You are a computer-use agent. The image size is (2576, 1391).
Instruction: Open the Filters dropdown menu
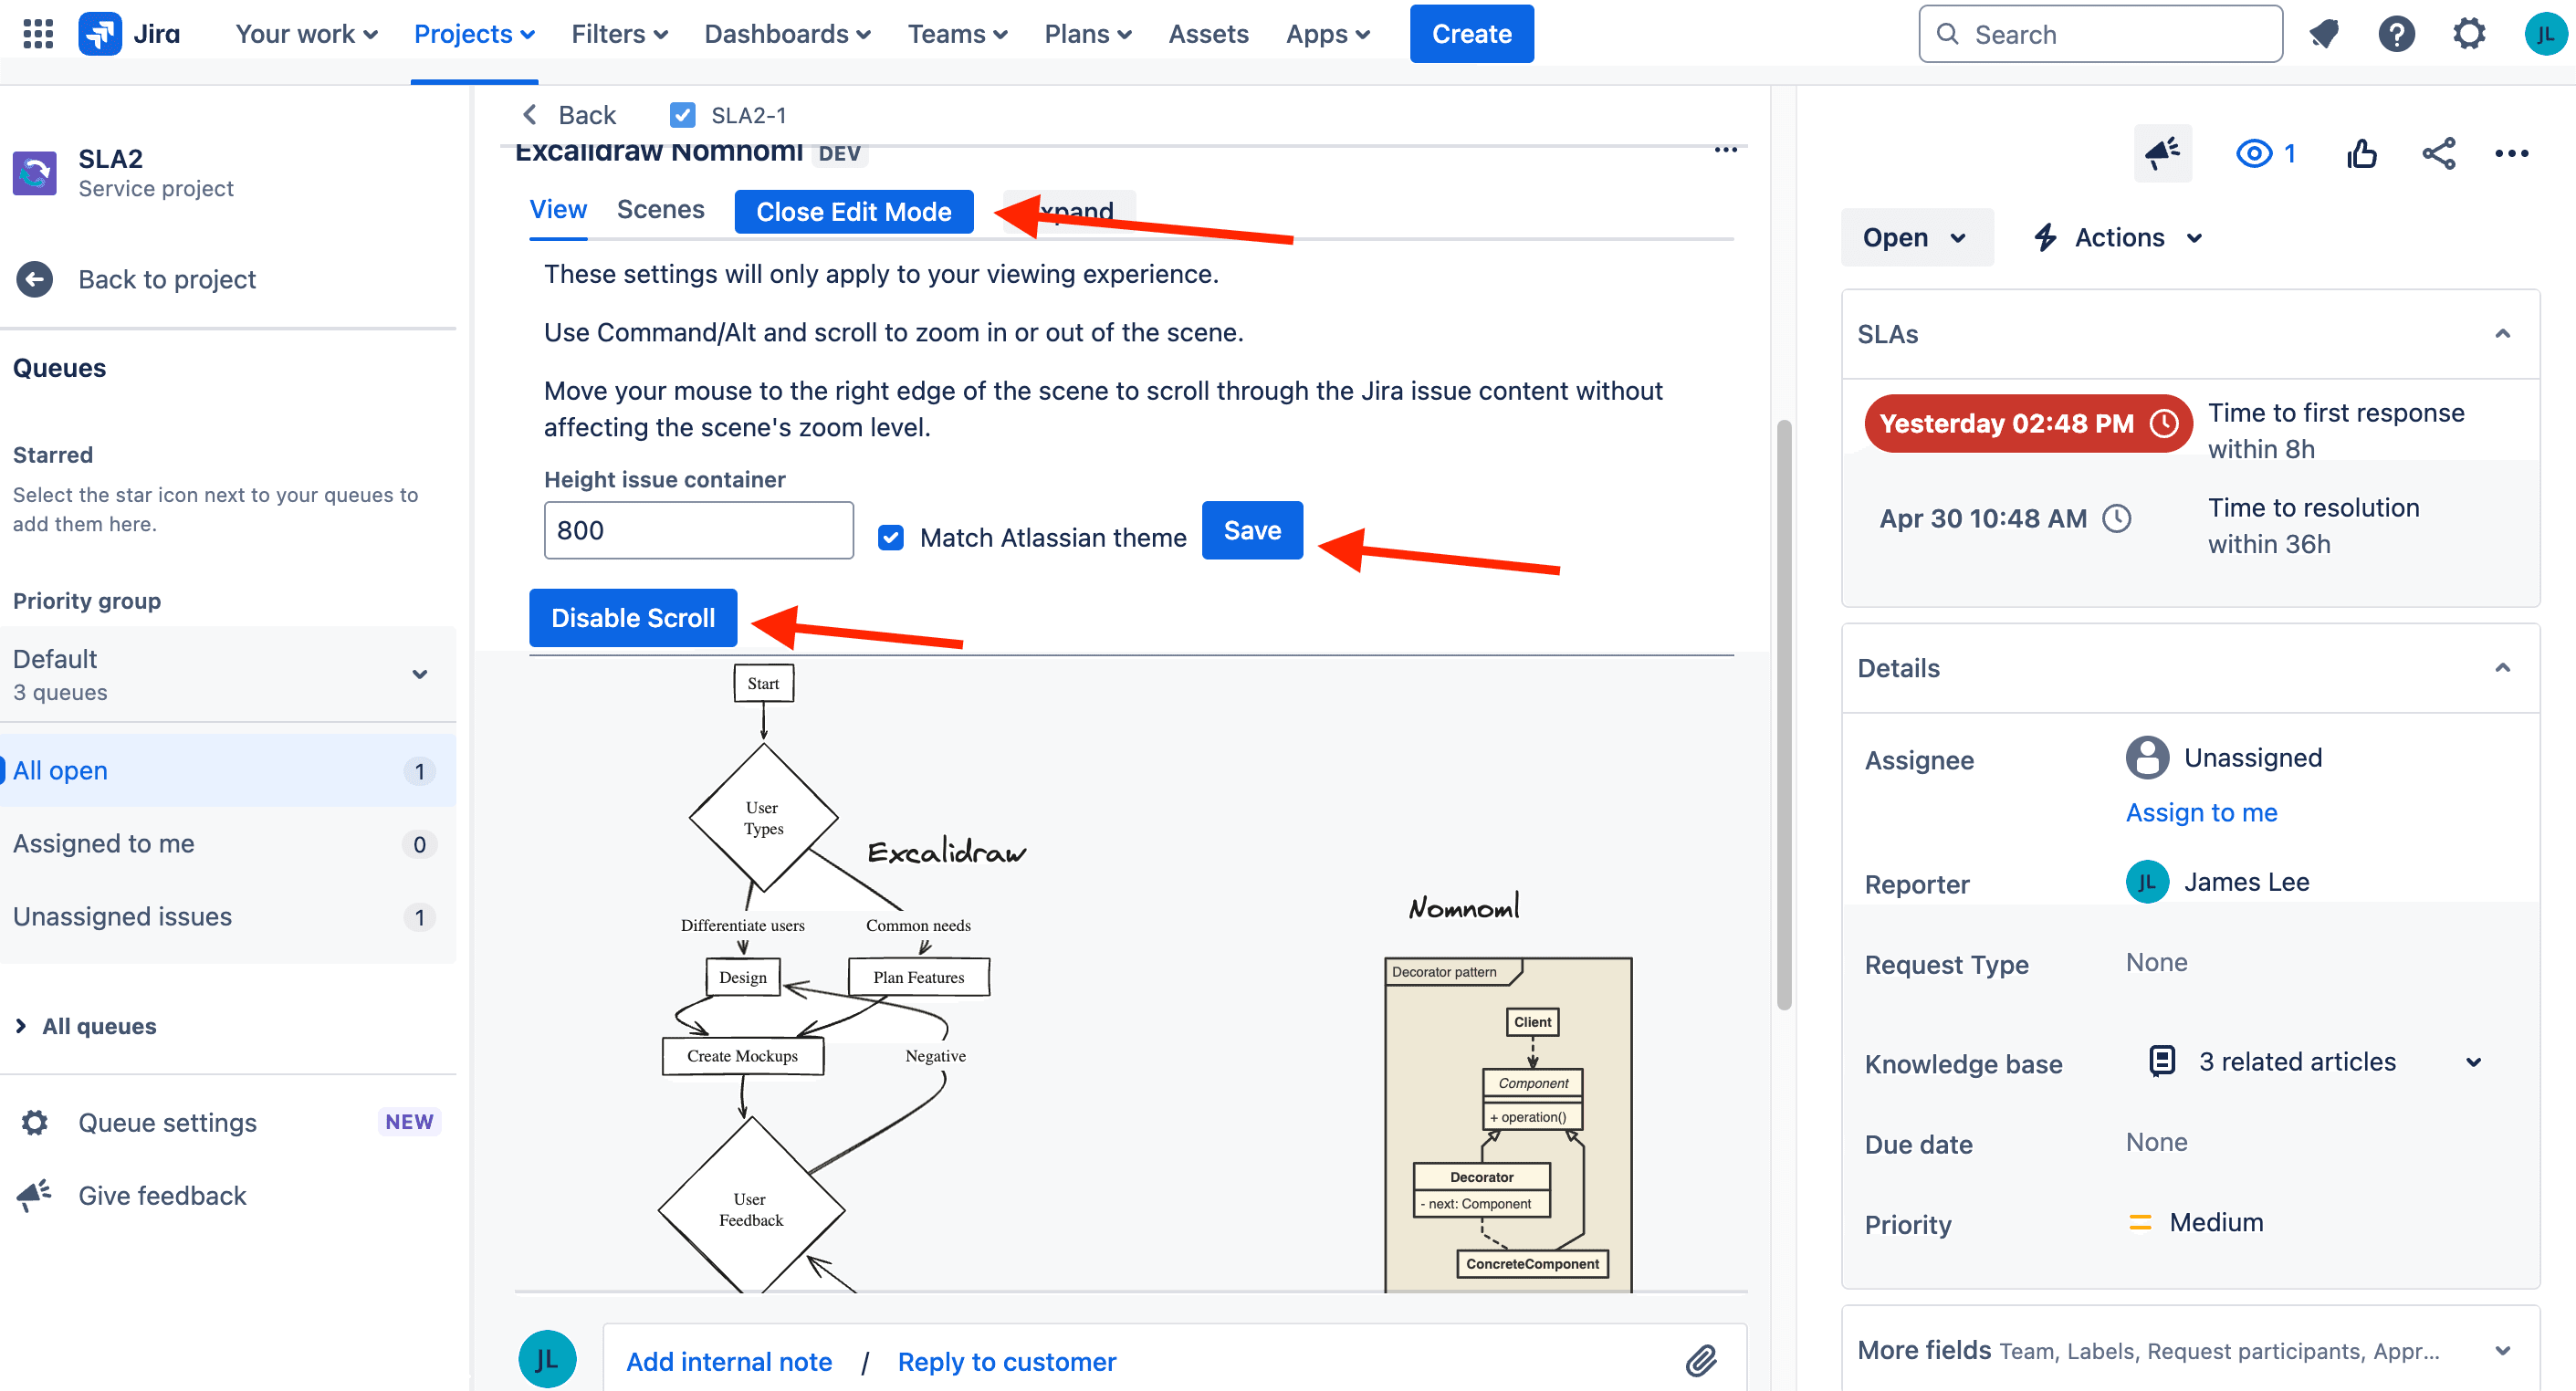tap(619, 34)
